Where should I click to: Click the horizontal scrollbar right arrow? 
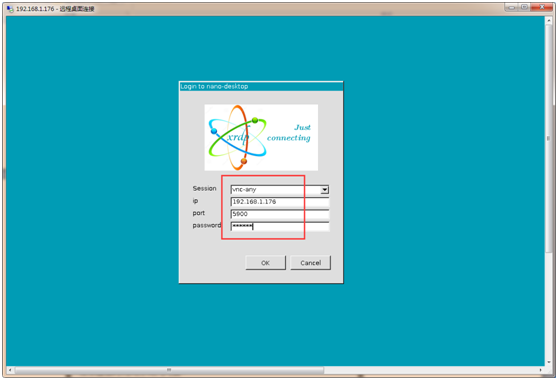541,370
